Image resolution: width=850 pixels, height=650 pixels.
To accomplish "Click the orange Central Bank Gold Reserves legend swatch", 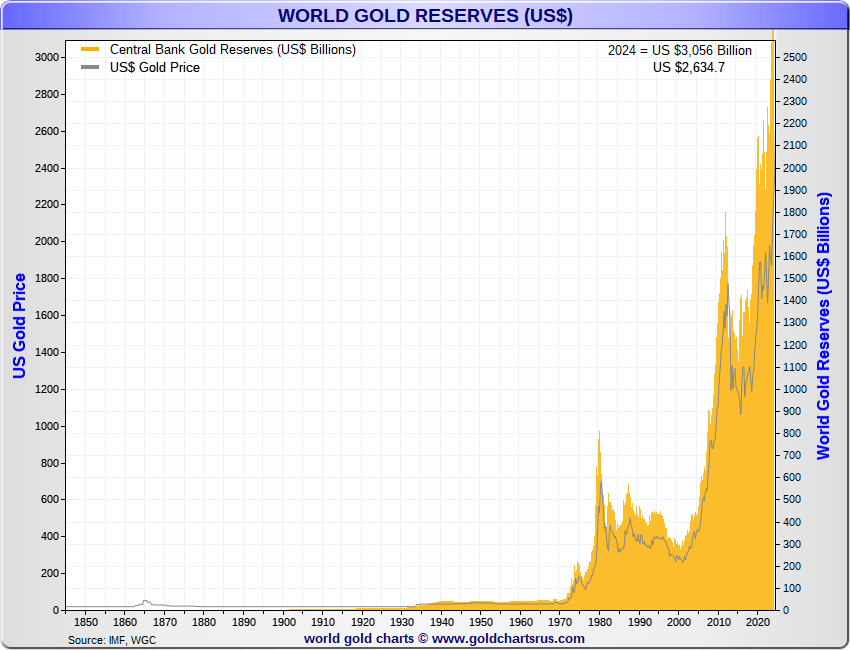I will click(90, 50).
